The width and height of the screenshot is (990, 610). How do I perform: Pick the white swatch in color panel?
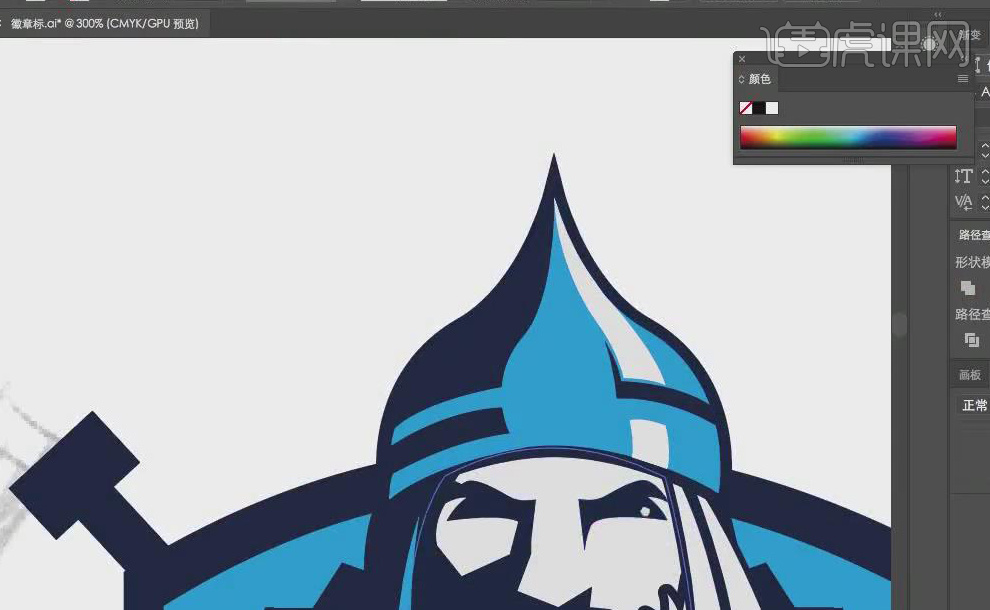click(x=772, y=108)
